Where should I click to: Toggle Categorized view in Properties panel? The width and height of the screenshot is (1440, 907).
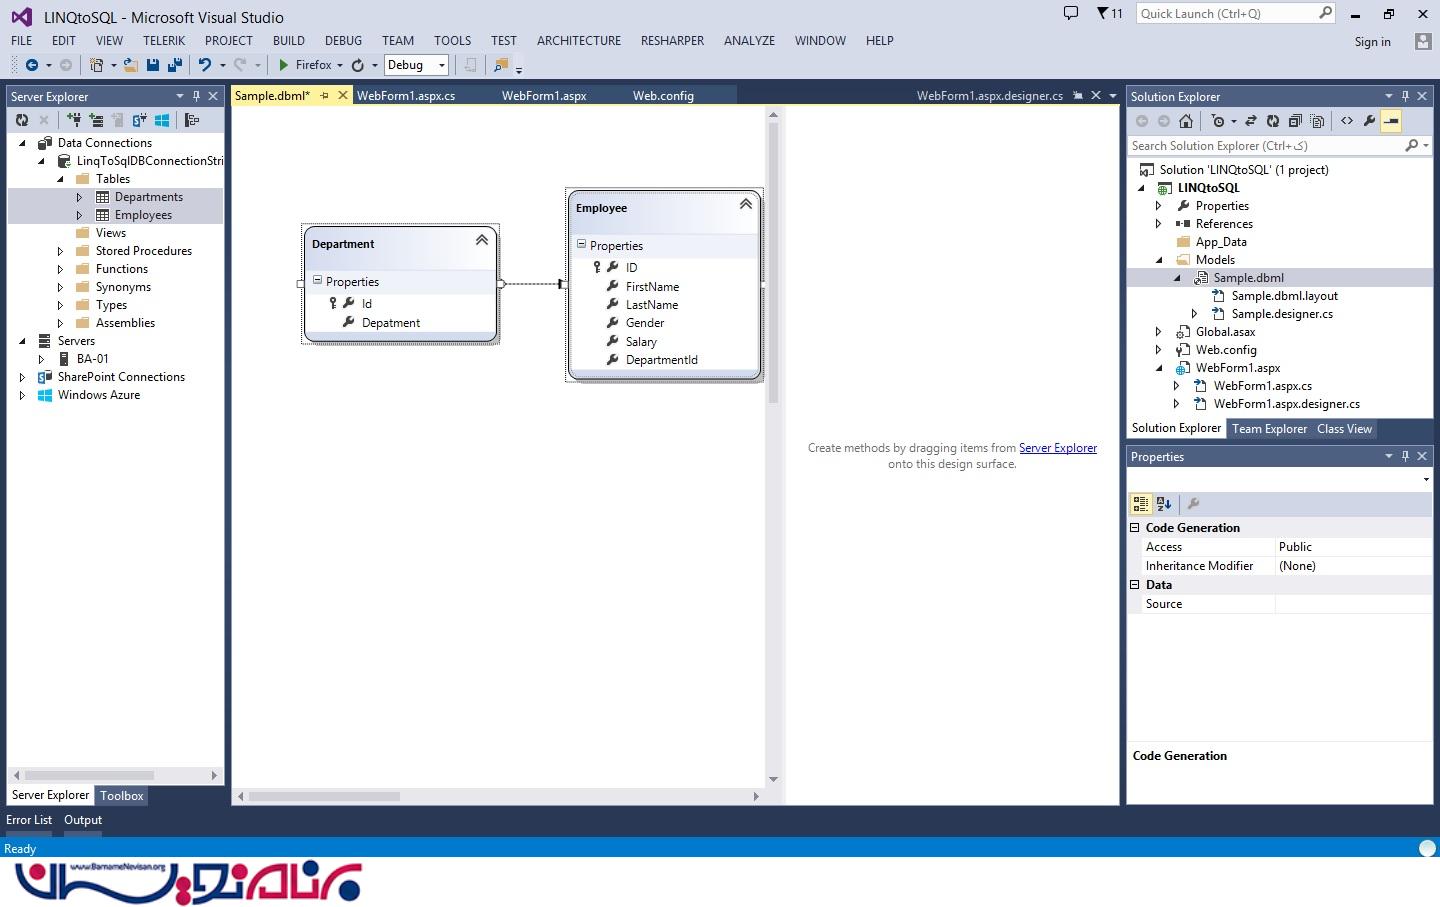coord(1141,504)
